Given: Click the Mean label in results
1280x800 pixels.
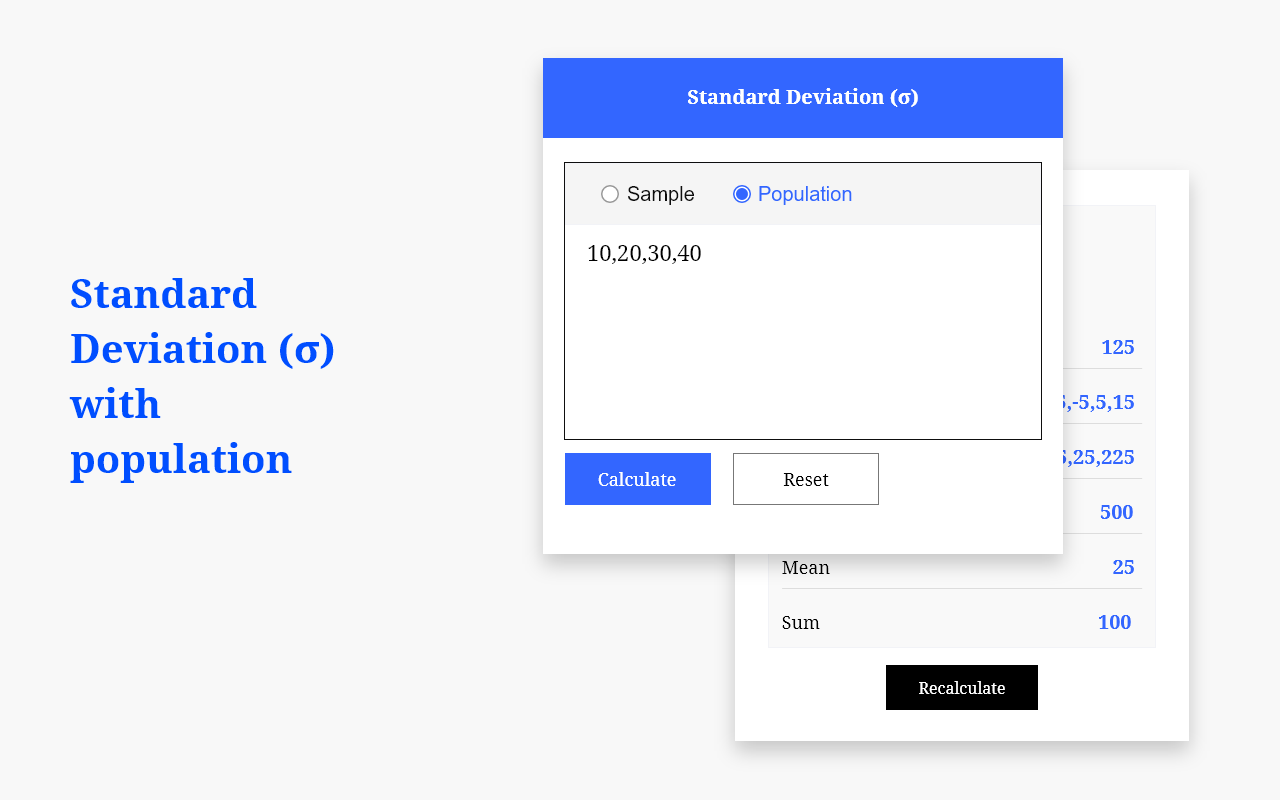Looking at the screenshot, I should pos(806,568).
